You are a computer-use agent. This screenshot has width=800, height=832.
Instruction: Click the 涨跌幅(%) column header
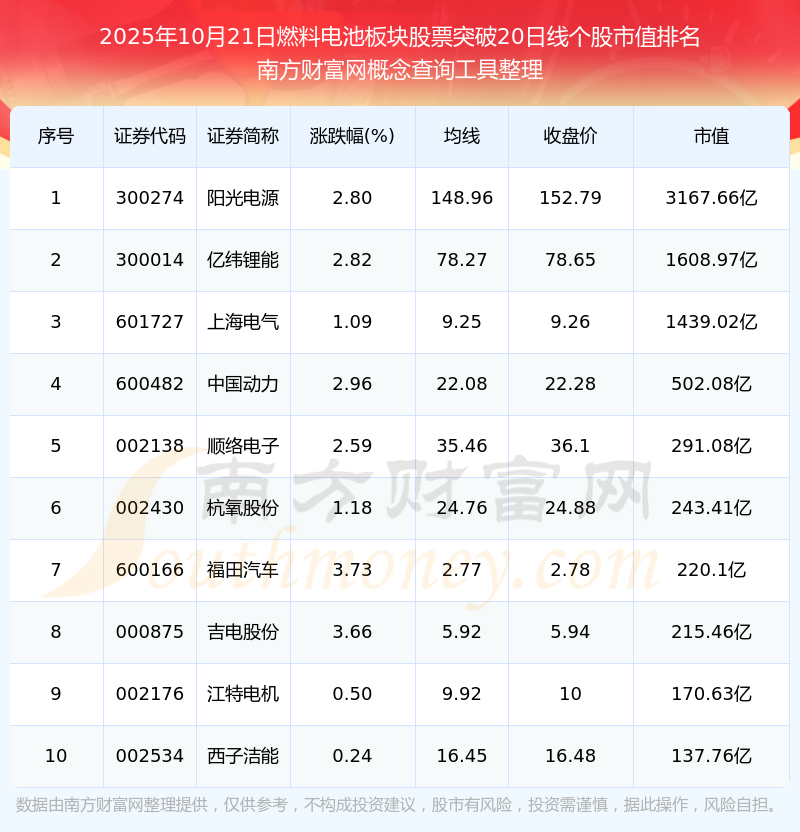[x=352, y=136]
